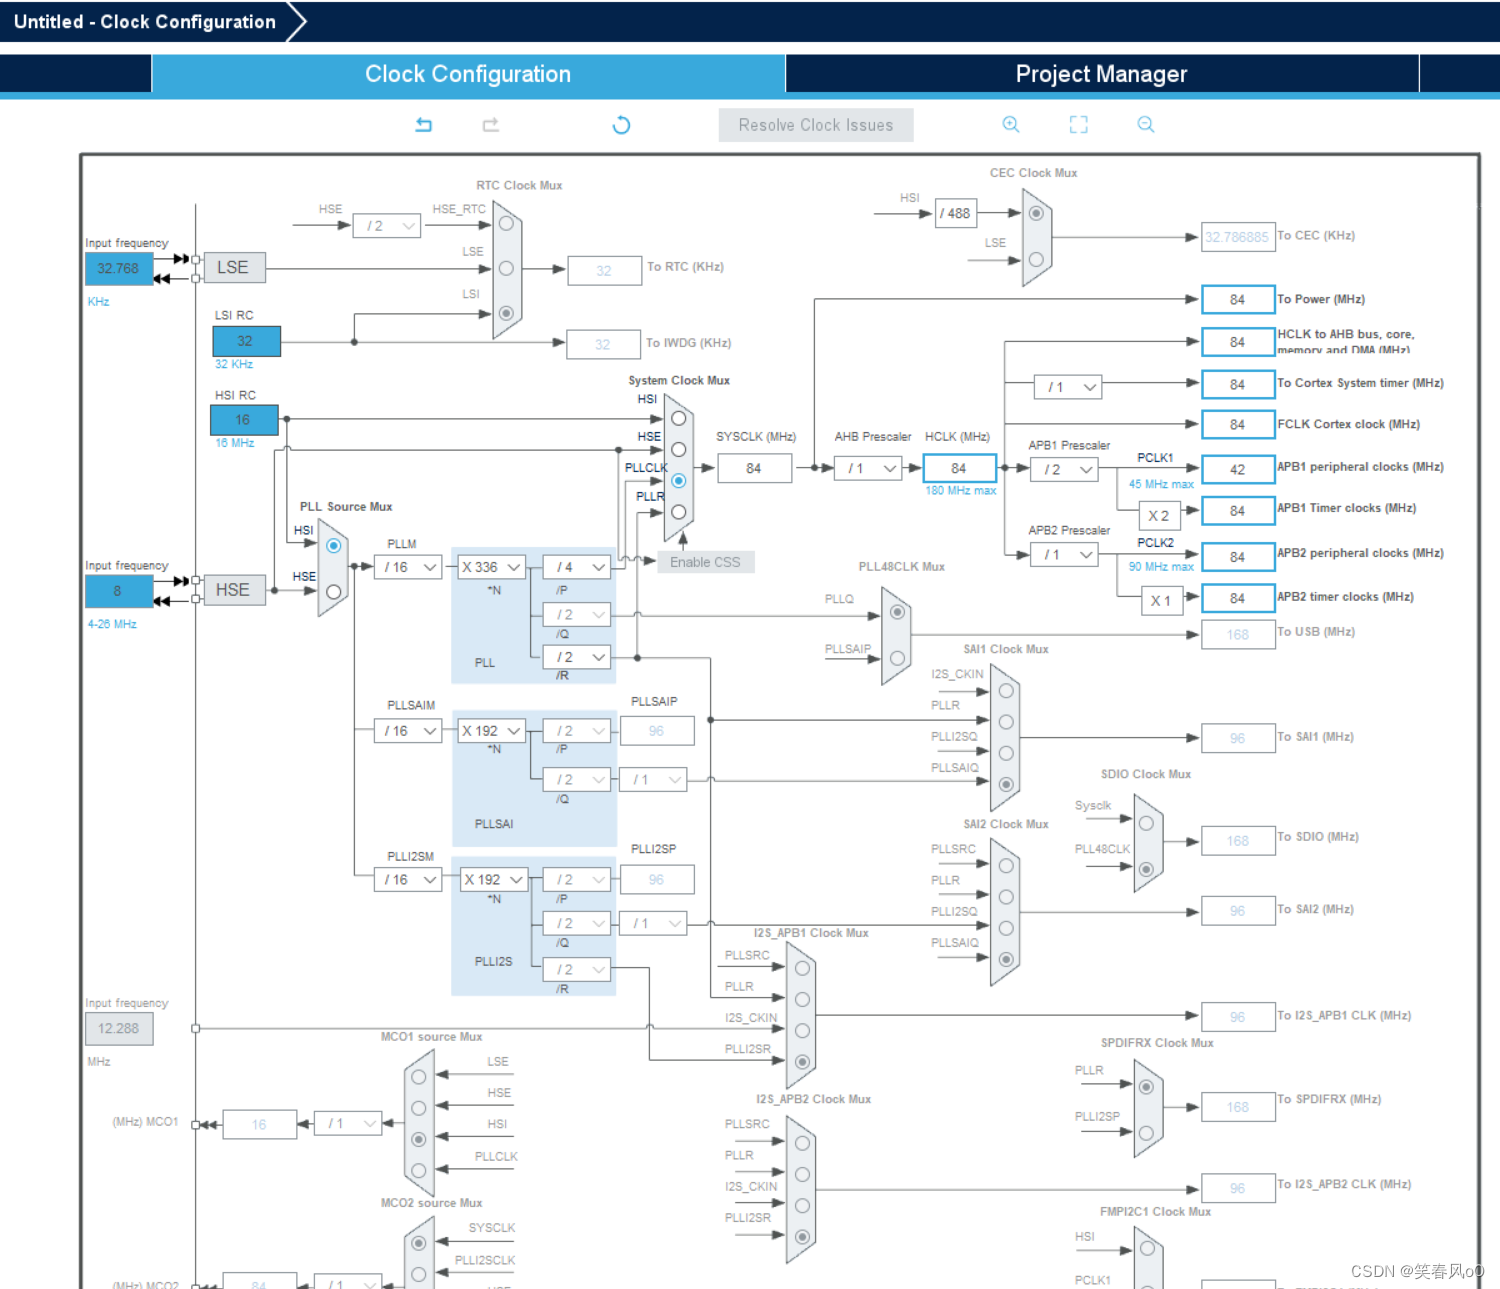1500x1289 pixels.
Task: Open the PLL /4 P divider dropdown
Action: coord(577,567)
